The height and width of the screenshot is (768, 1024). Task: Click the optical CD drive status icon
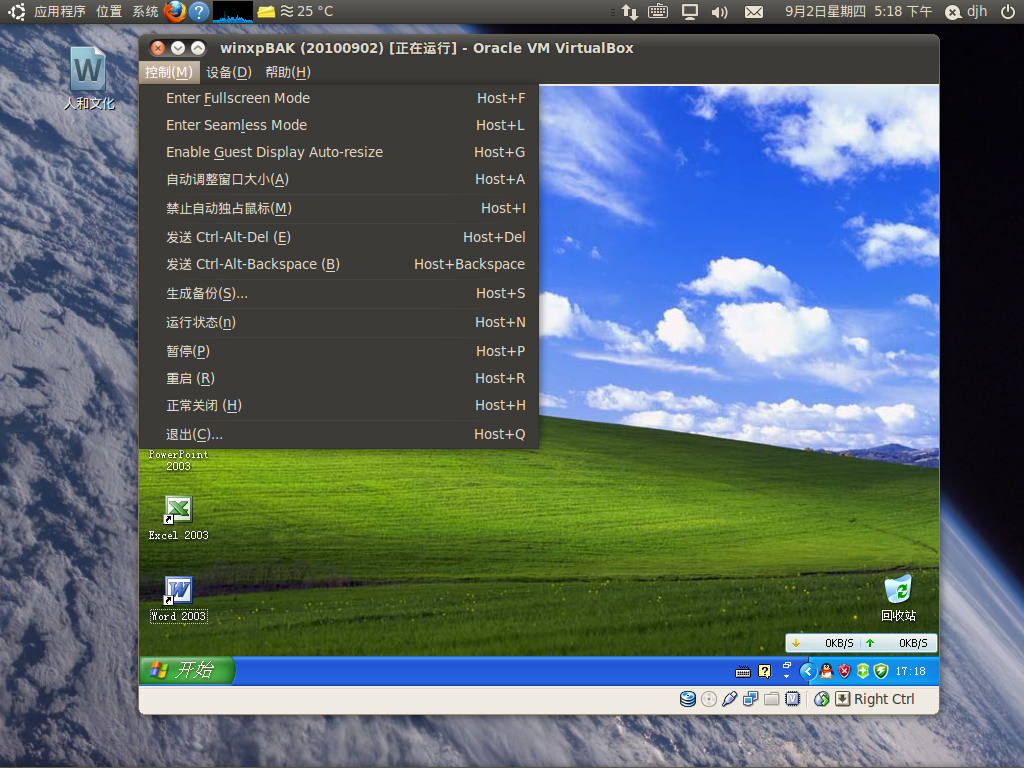709,699
